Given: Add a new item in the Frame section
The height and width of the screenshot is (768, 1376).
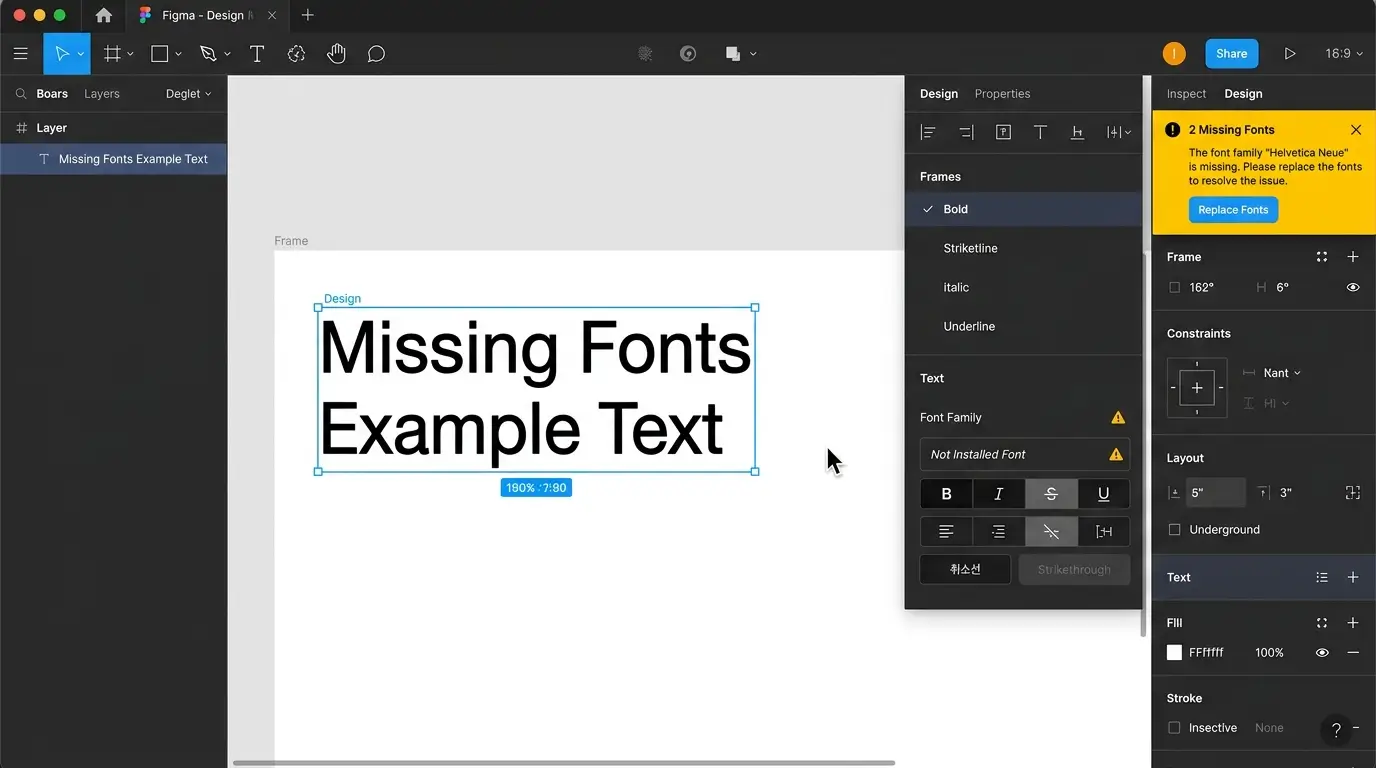Looking at the screenshot, I should 1353,257.
